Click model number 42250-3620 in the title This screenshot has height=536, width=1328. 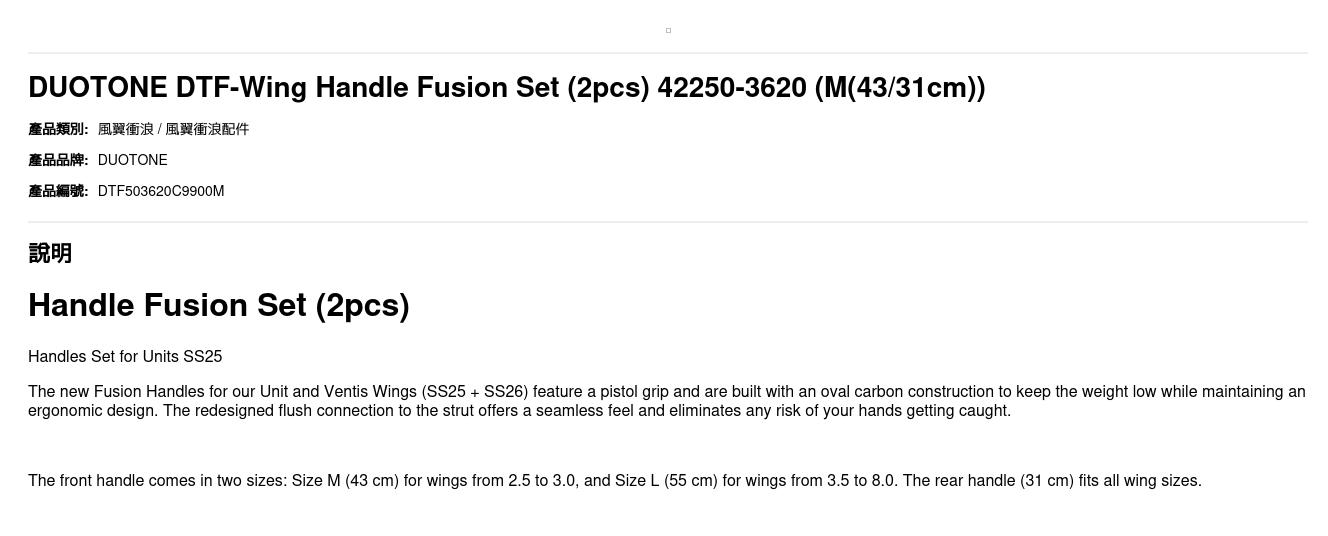tap(731, 88)
